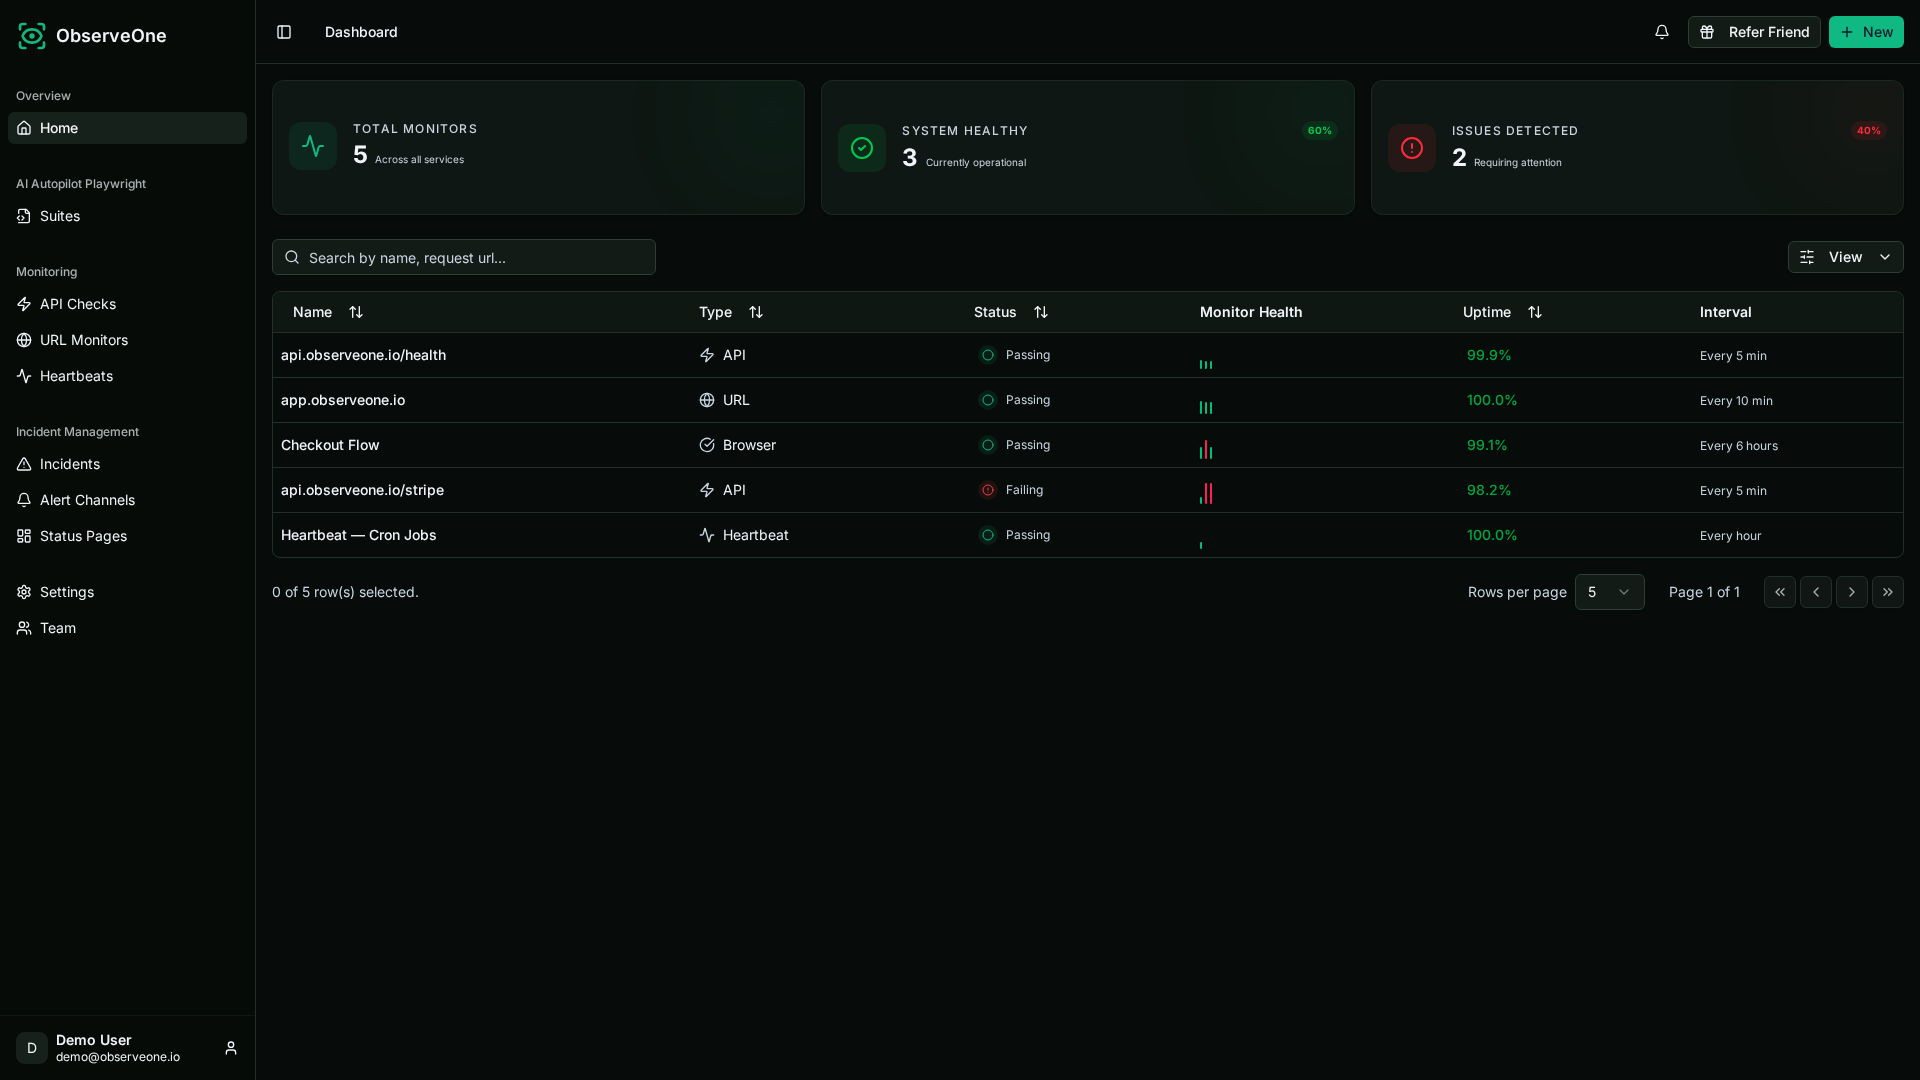Open Suites in the sidebar

tap(127, 216)
